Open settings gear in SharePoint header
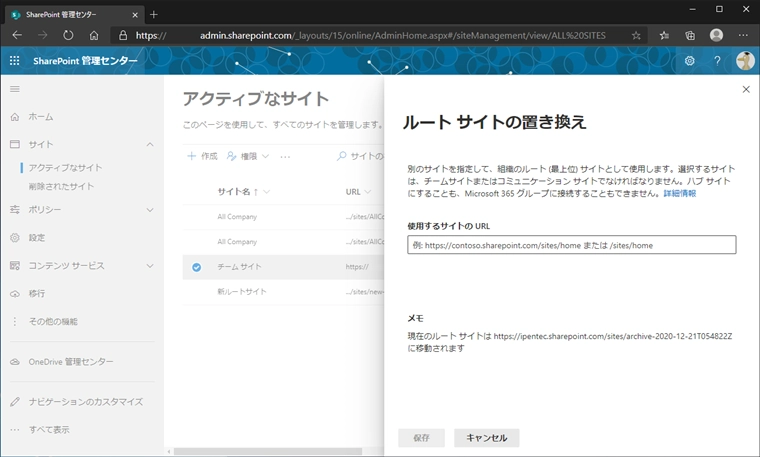The width and height of the screenshot is (760, 457). coord(689,61)
